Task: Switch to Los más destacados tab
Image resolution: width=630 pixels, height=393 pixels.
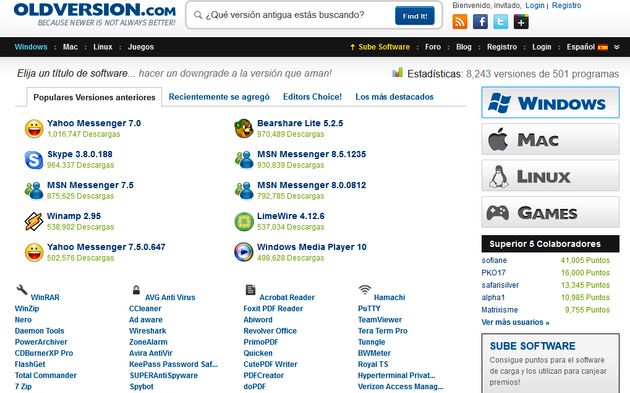Action: (394, 97)
